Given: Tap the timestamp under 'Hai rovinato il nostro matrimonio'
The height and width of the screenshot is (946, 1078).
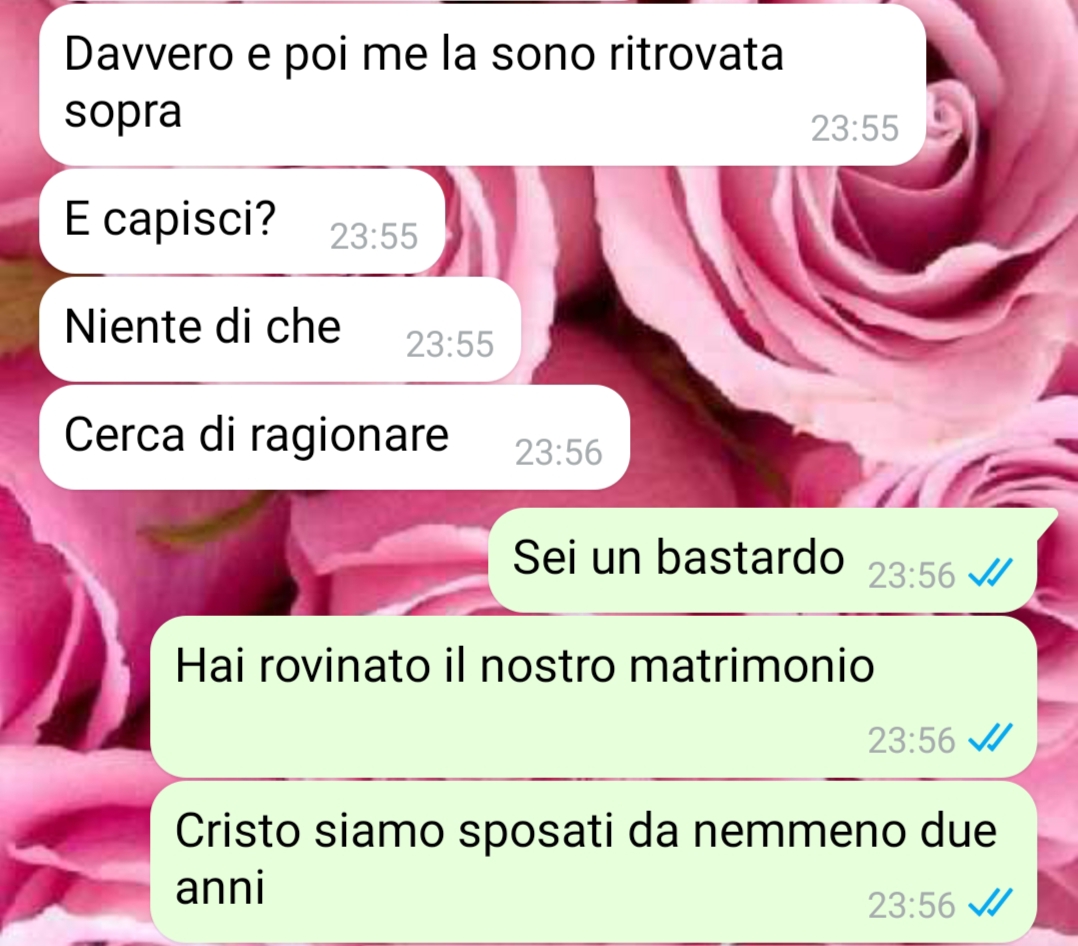Looking at the screenshot, I should [912, 740].
